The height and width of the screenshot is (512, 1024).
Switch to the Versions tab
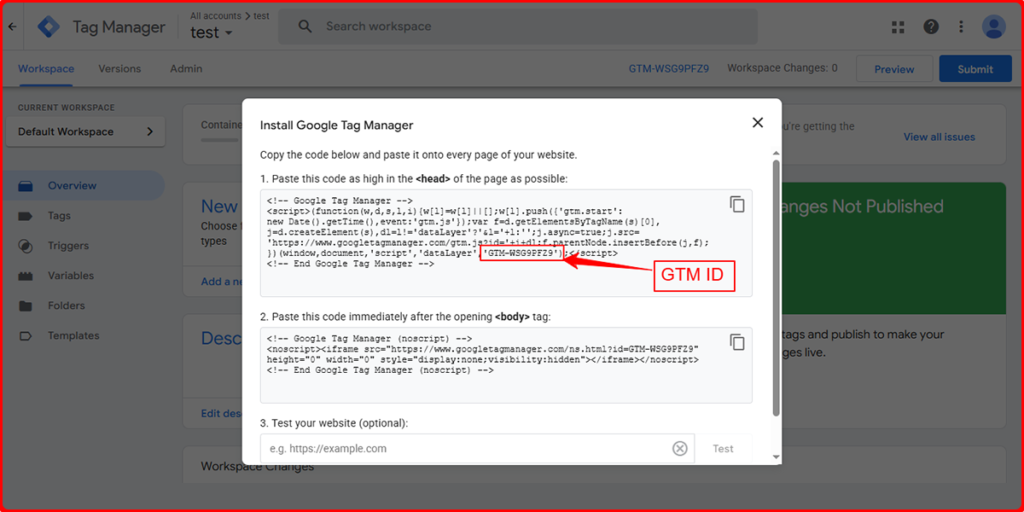(120, 69)
